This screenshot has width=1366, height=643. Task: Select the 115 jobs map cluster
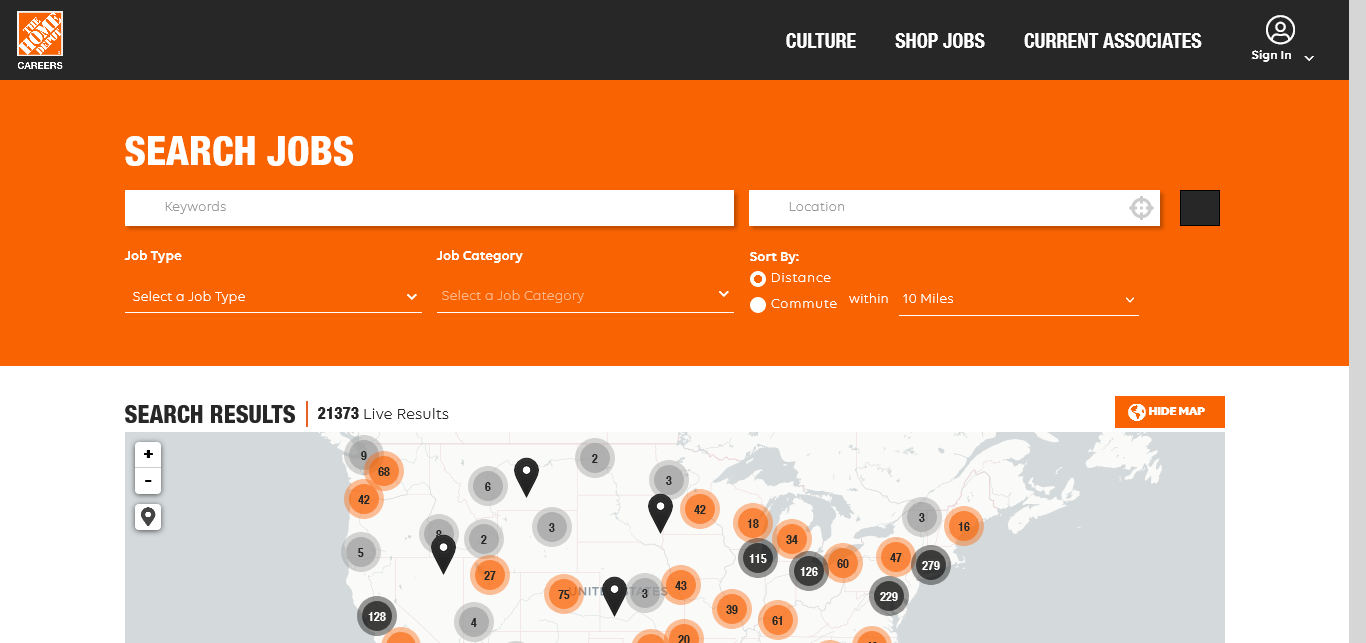757,558
